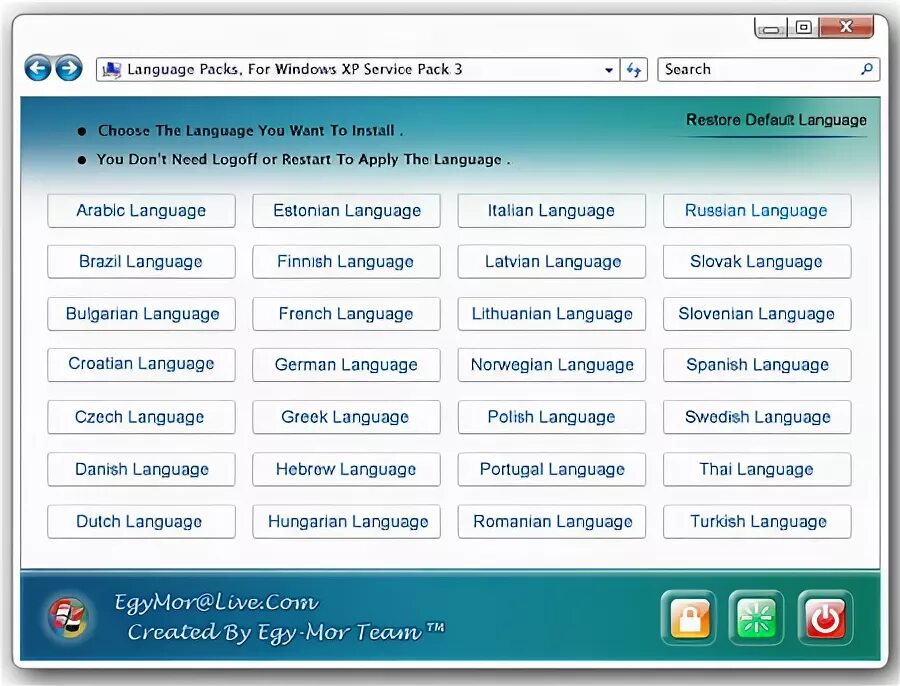
Task: Install the Turkish Language pack
Action: tap(757, 521)
